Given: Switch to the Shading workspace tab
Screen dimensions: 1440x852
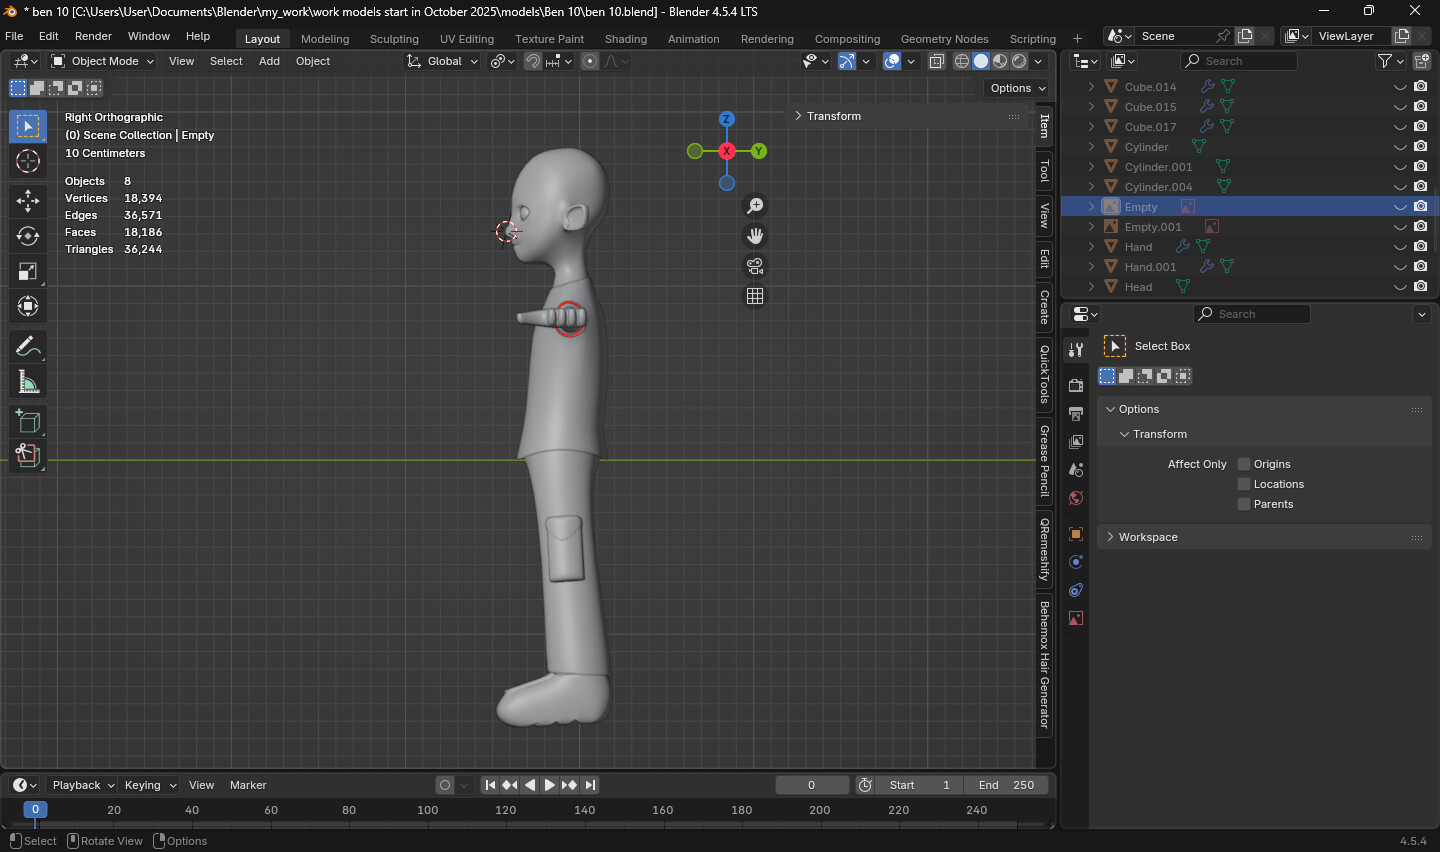Looking at the screenshot, I should [626, 39].
